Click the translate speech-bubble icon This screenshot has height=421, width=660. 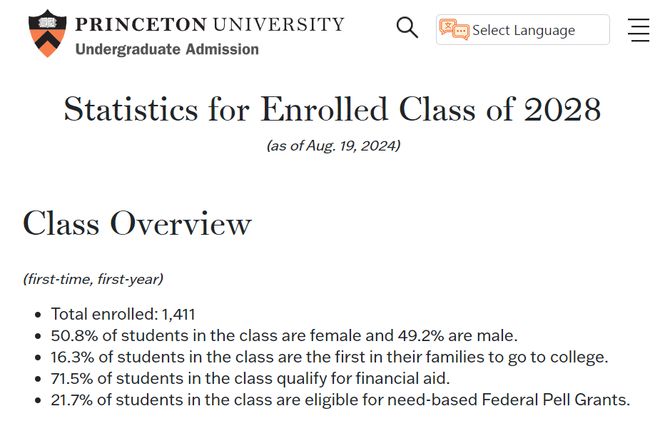coord(454,29)
